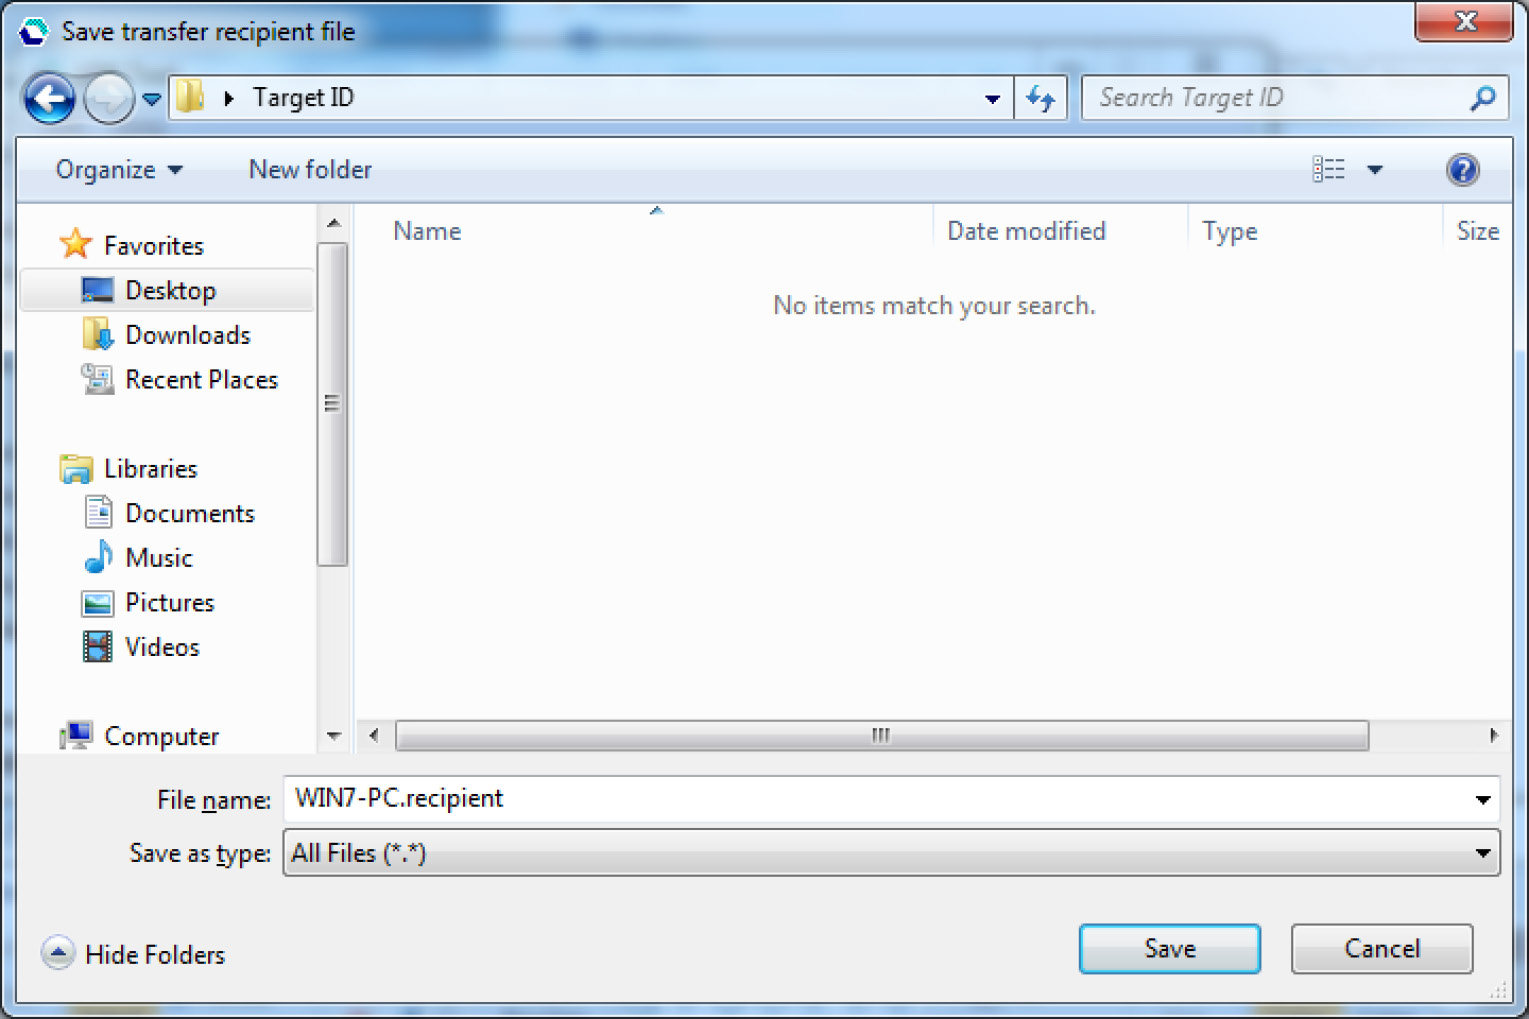Image resolution: width=1529 pixels, height=1019 pixels.
Task: Click the Cancel button
Action: coord(1381,948)
